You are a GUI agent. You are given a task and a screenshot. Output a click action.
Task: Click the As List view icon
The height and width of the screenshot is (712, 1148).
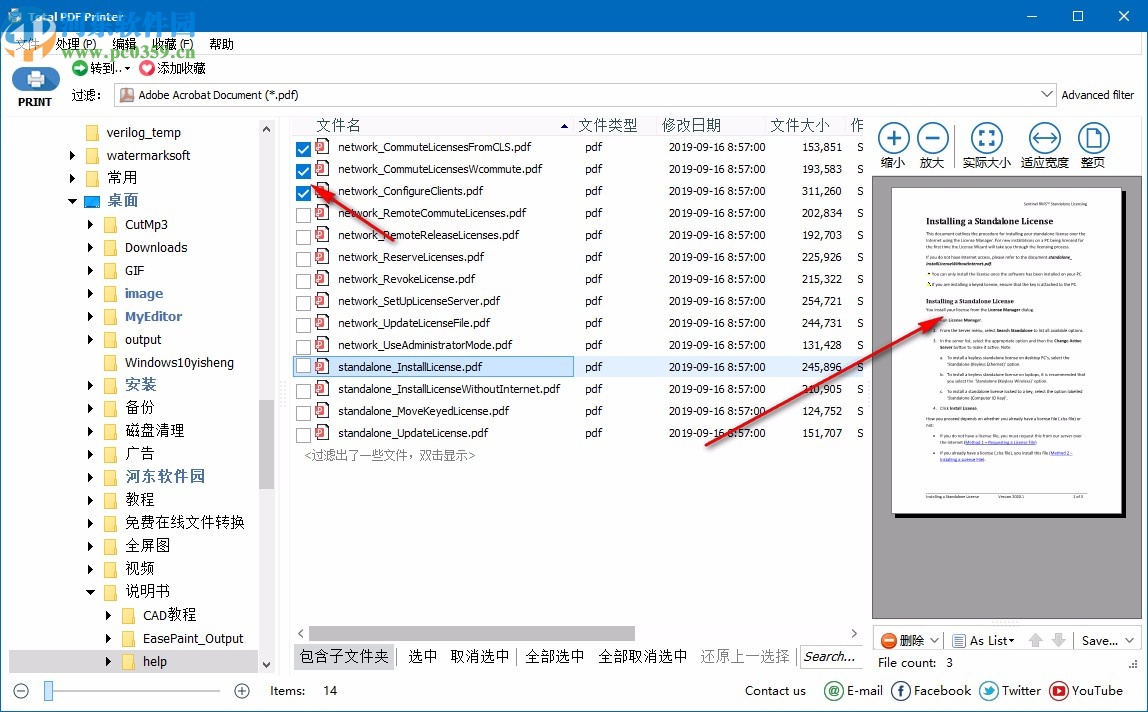pos(958,641)
